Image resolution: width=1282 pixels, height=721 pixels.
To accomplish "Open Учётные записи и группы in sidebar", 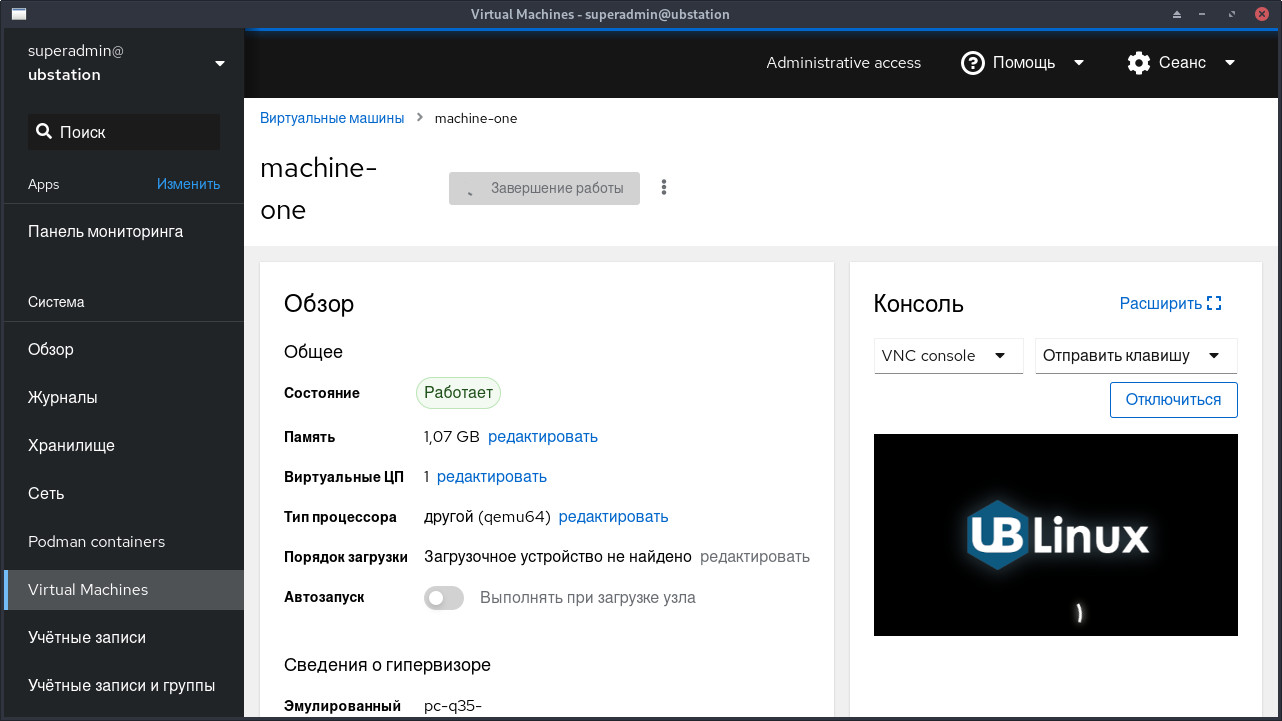I will [x=124, y=685].
